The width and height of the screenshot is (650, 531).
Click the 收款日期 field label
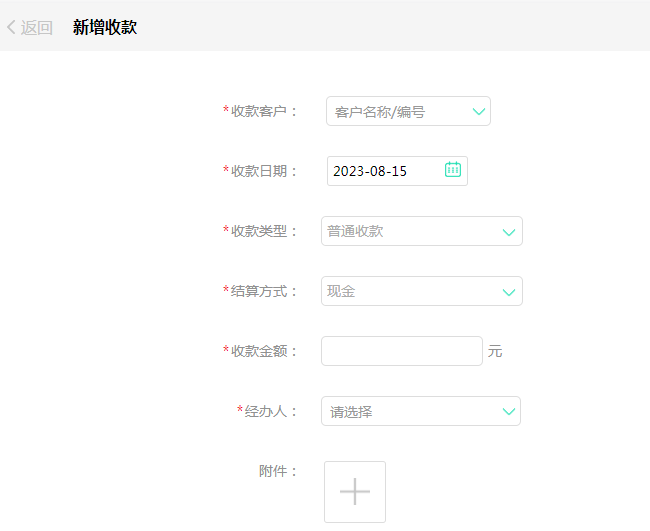264,171
